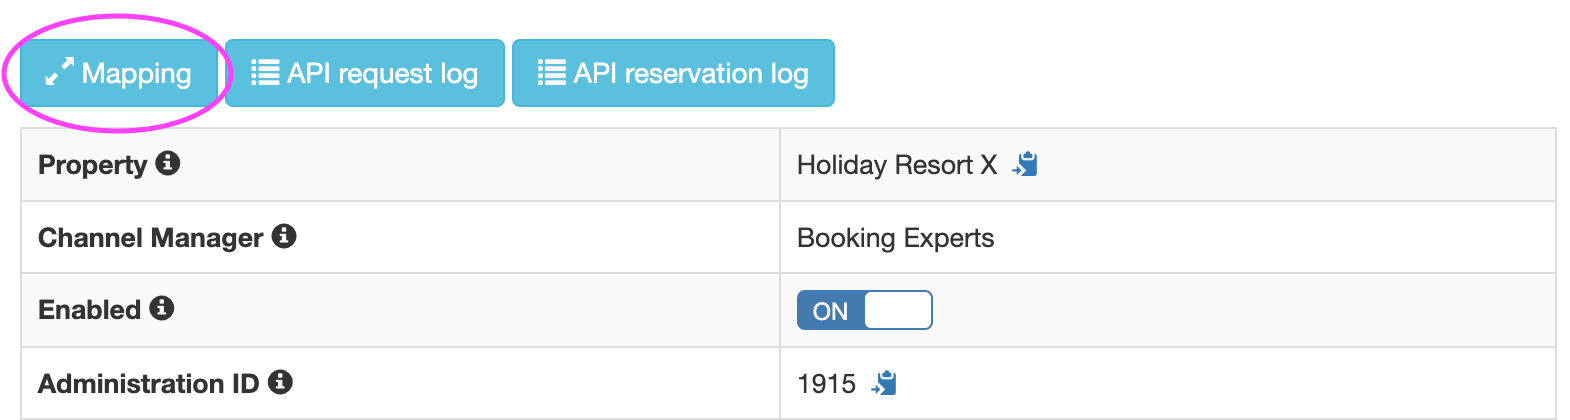
Task: Click the Booking Experts value
Action: 896,238
